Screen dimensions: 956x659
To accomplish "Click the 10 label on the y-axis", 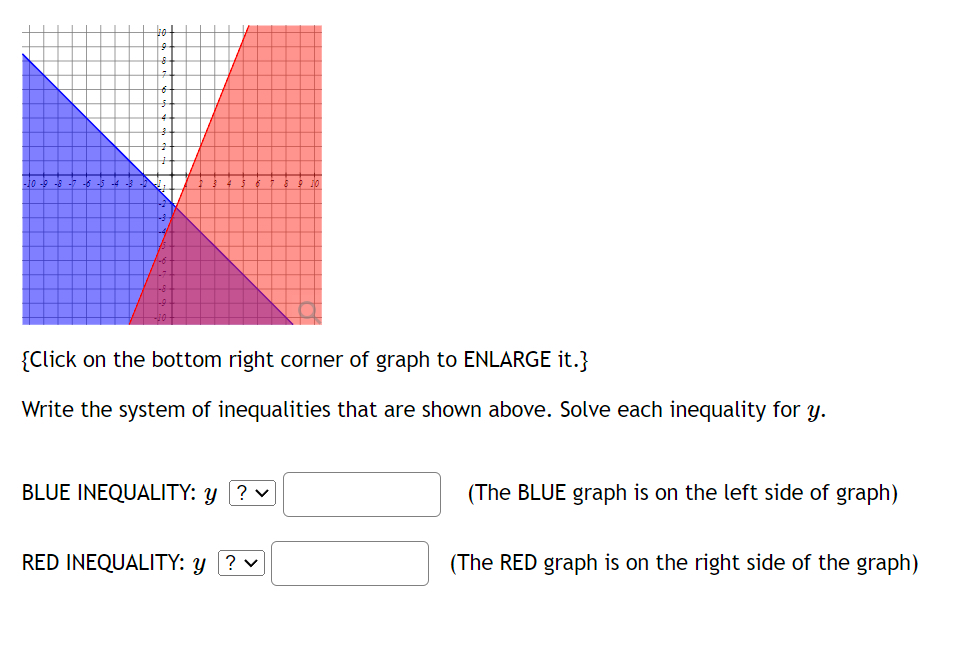I will [163, 29].
